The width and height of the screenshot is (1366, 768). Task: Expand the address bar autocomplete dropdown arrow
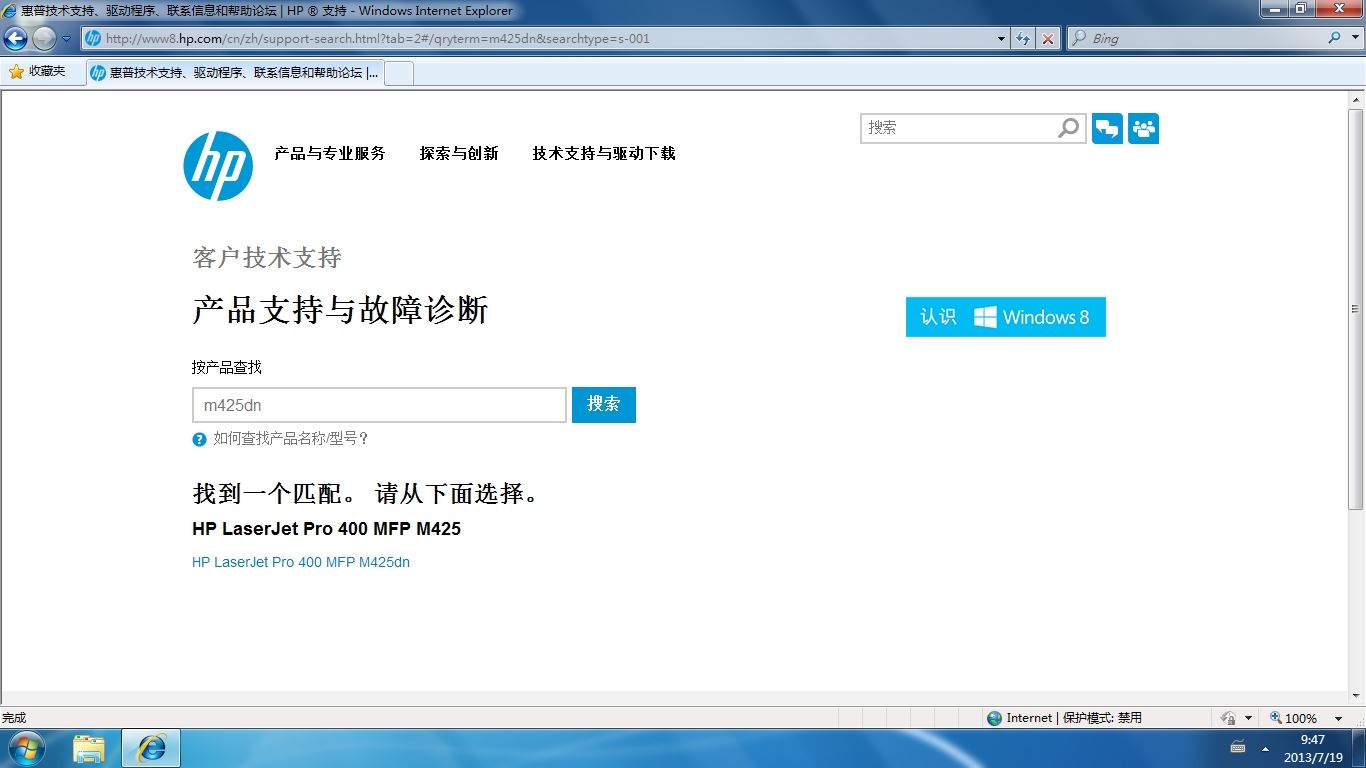pyautogui.click(x=1002, y=39)
